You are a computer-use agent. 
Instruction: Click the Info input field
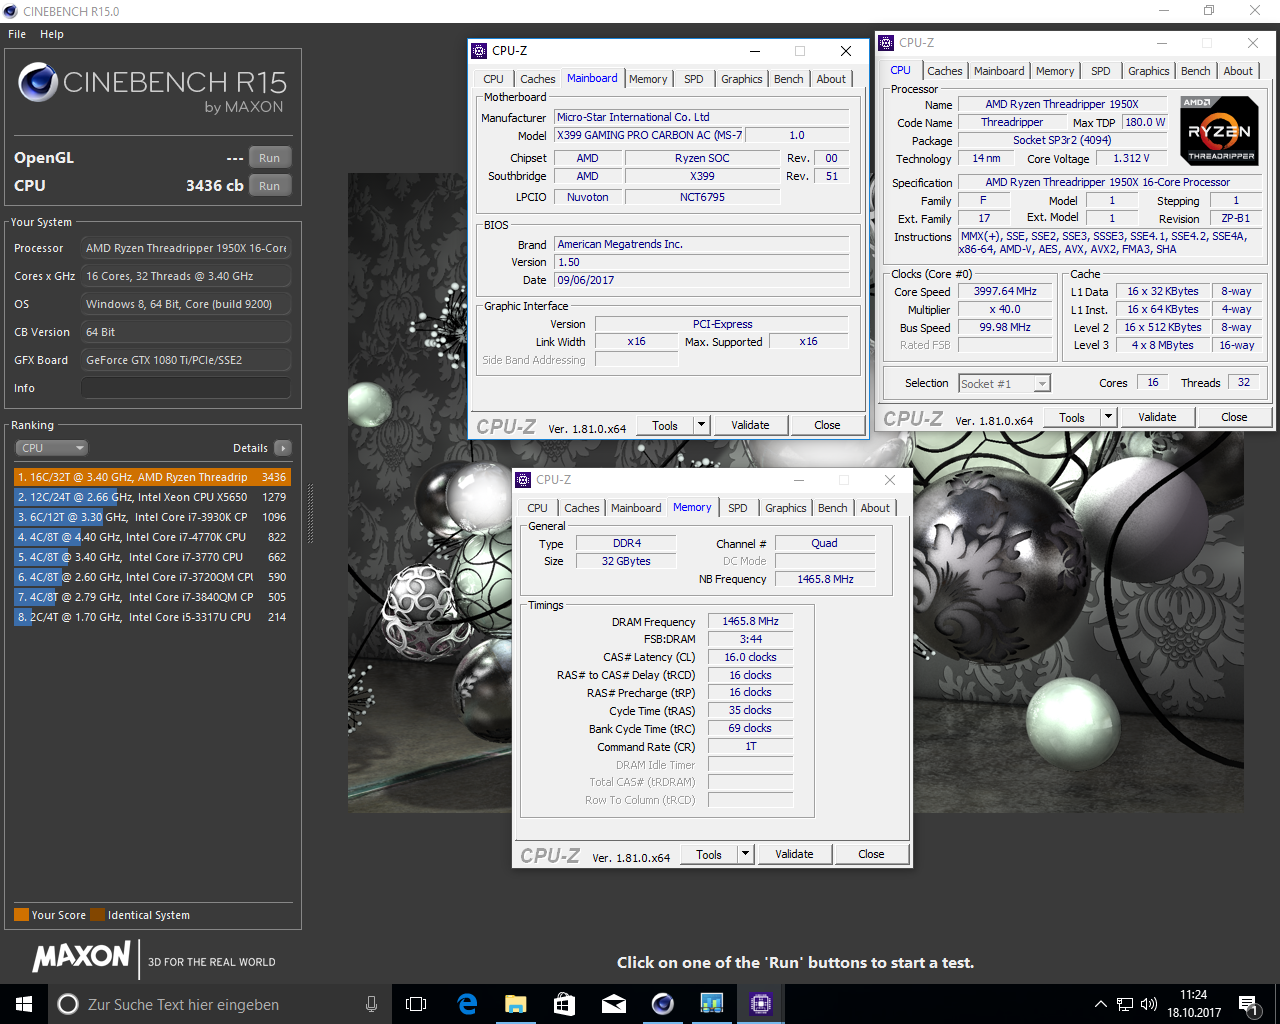click(186, 388)
